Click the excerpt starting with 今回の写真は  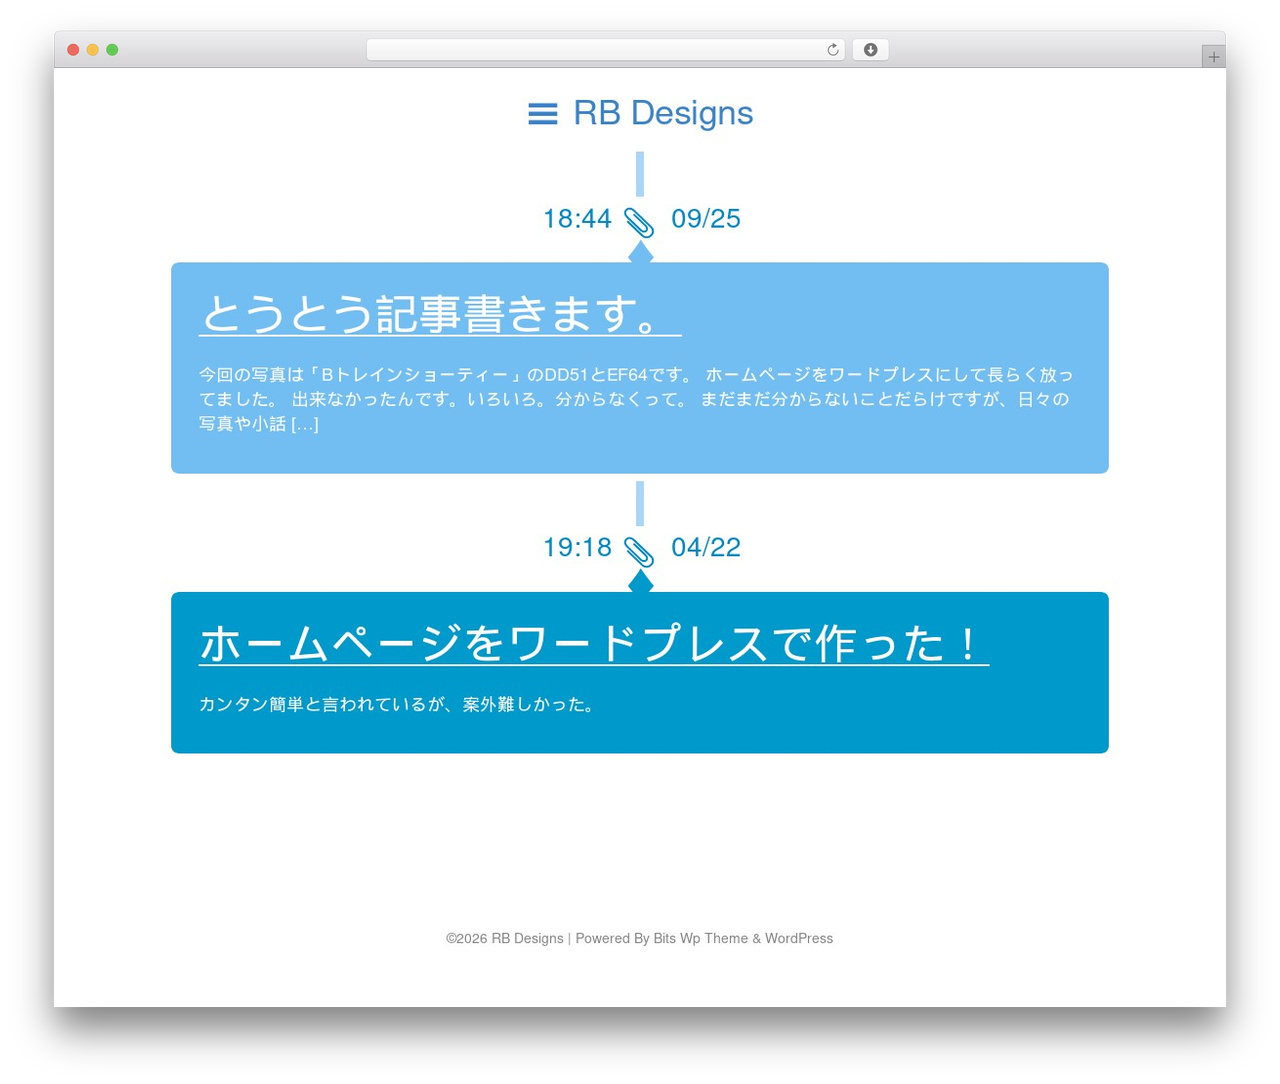pyautogui.click(x=636, y=399)
